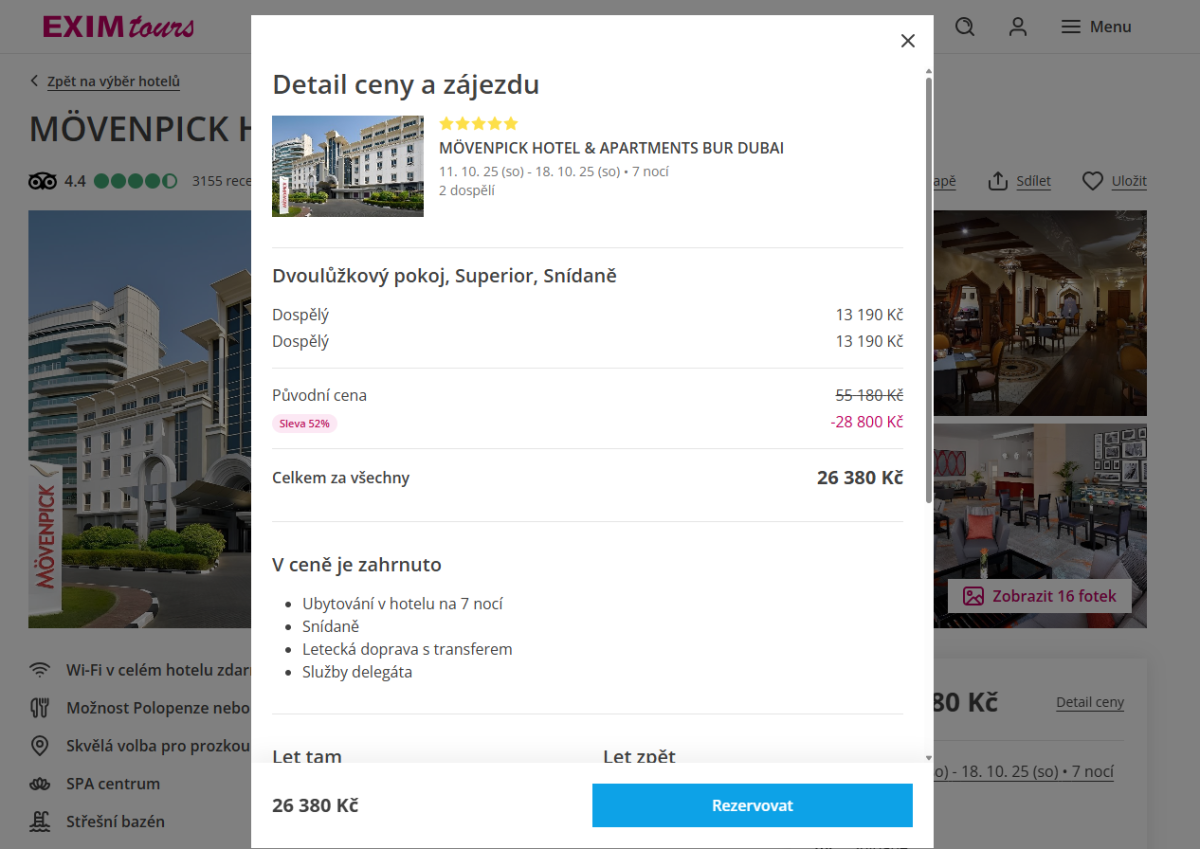Click the share icon next to Sdílet
This screenshot has width=1200, height=849.
click(998, 181)
